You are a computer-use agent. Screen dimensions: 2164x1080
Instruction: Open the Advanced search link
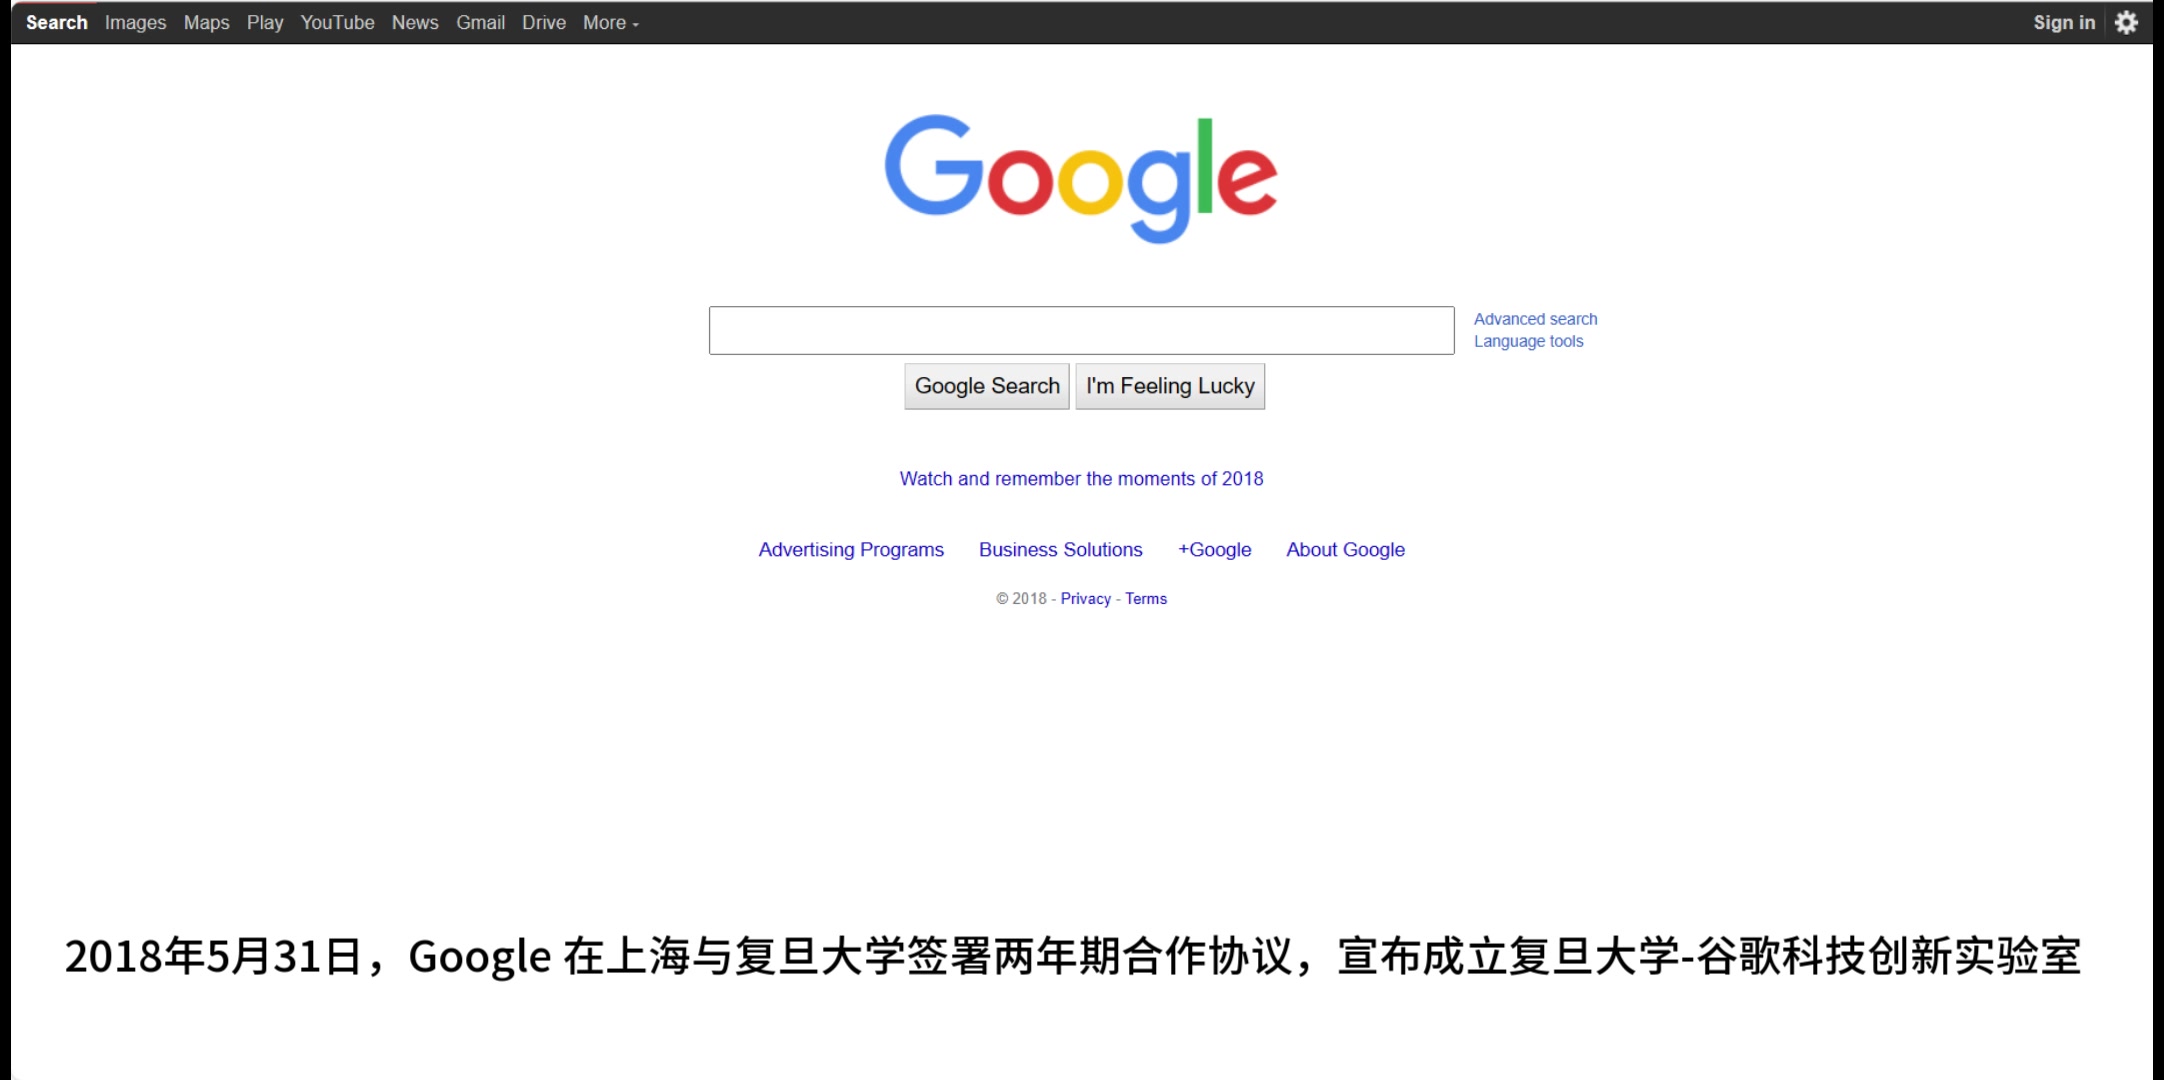1535,319
